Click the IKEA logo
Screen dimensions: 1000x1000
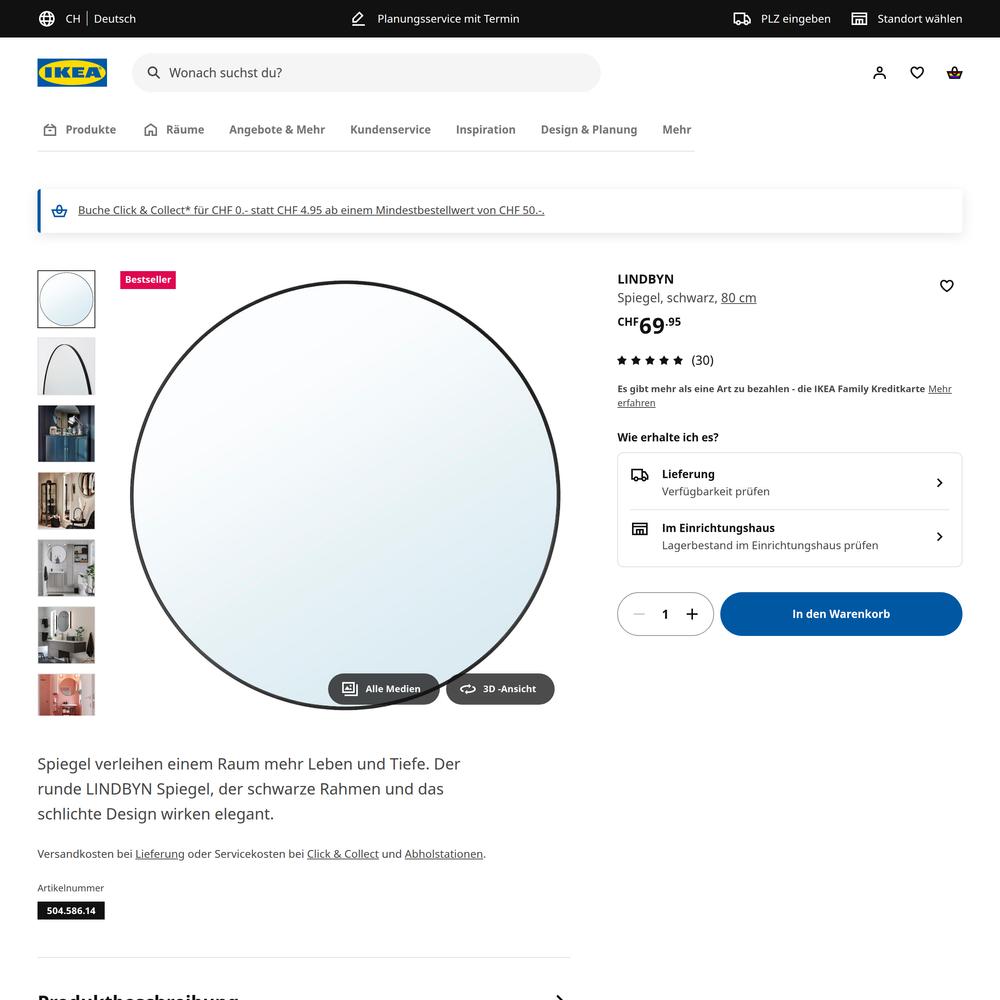(72, 73)
